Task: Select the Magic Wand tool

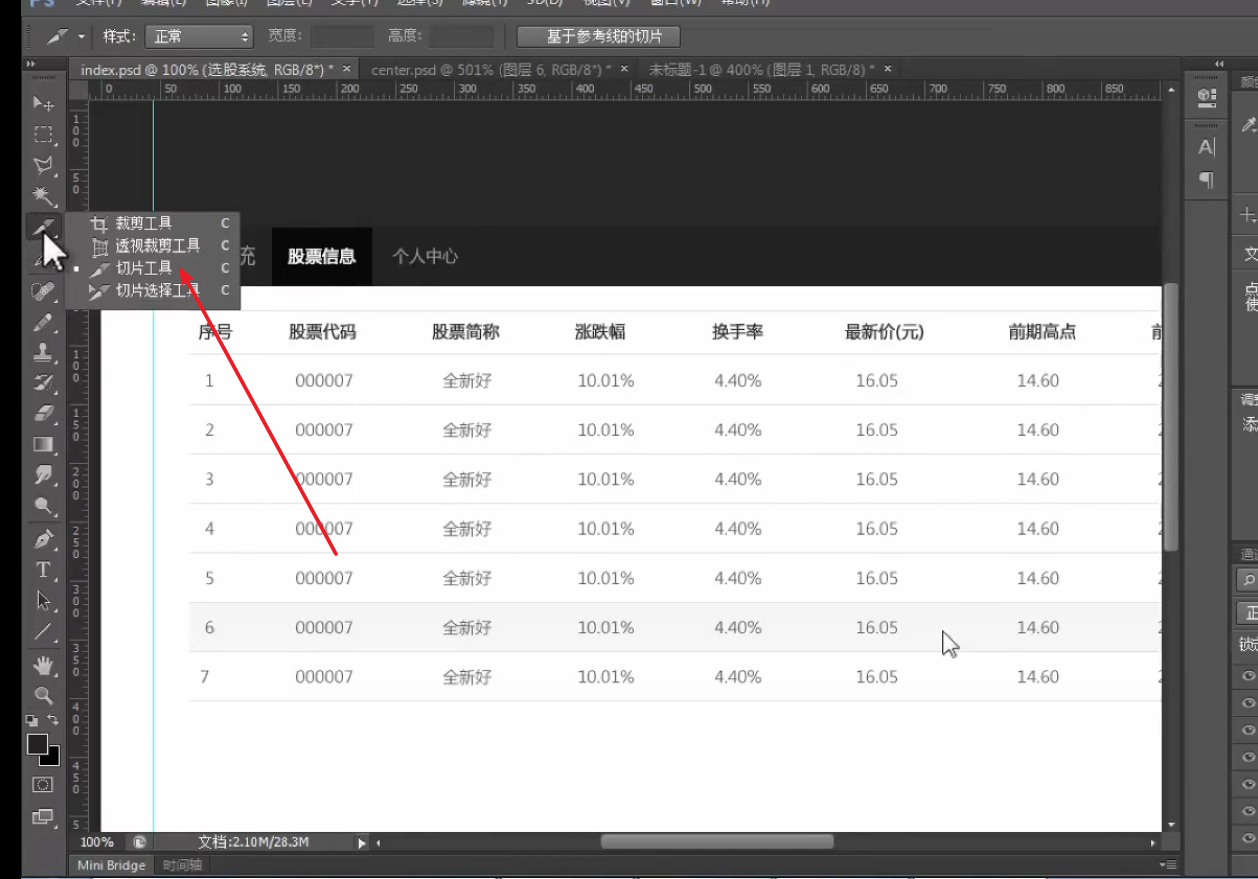Action: pos(43,195)
